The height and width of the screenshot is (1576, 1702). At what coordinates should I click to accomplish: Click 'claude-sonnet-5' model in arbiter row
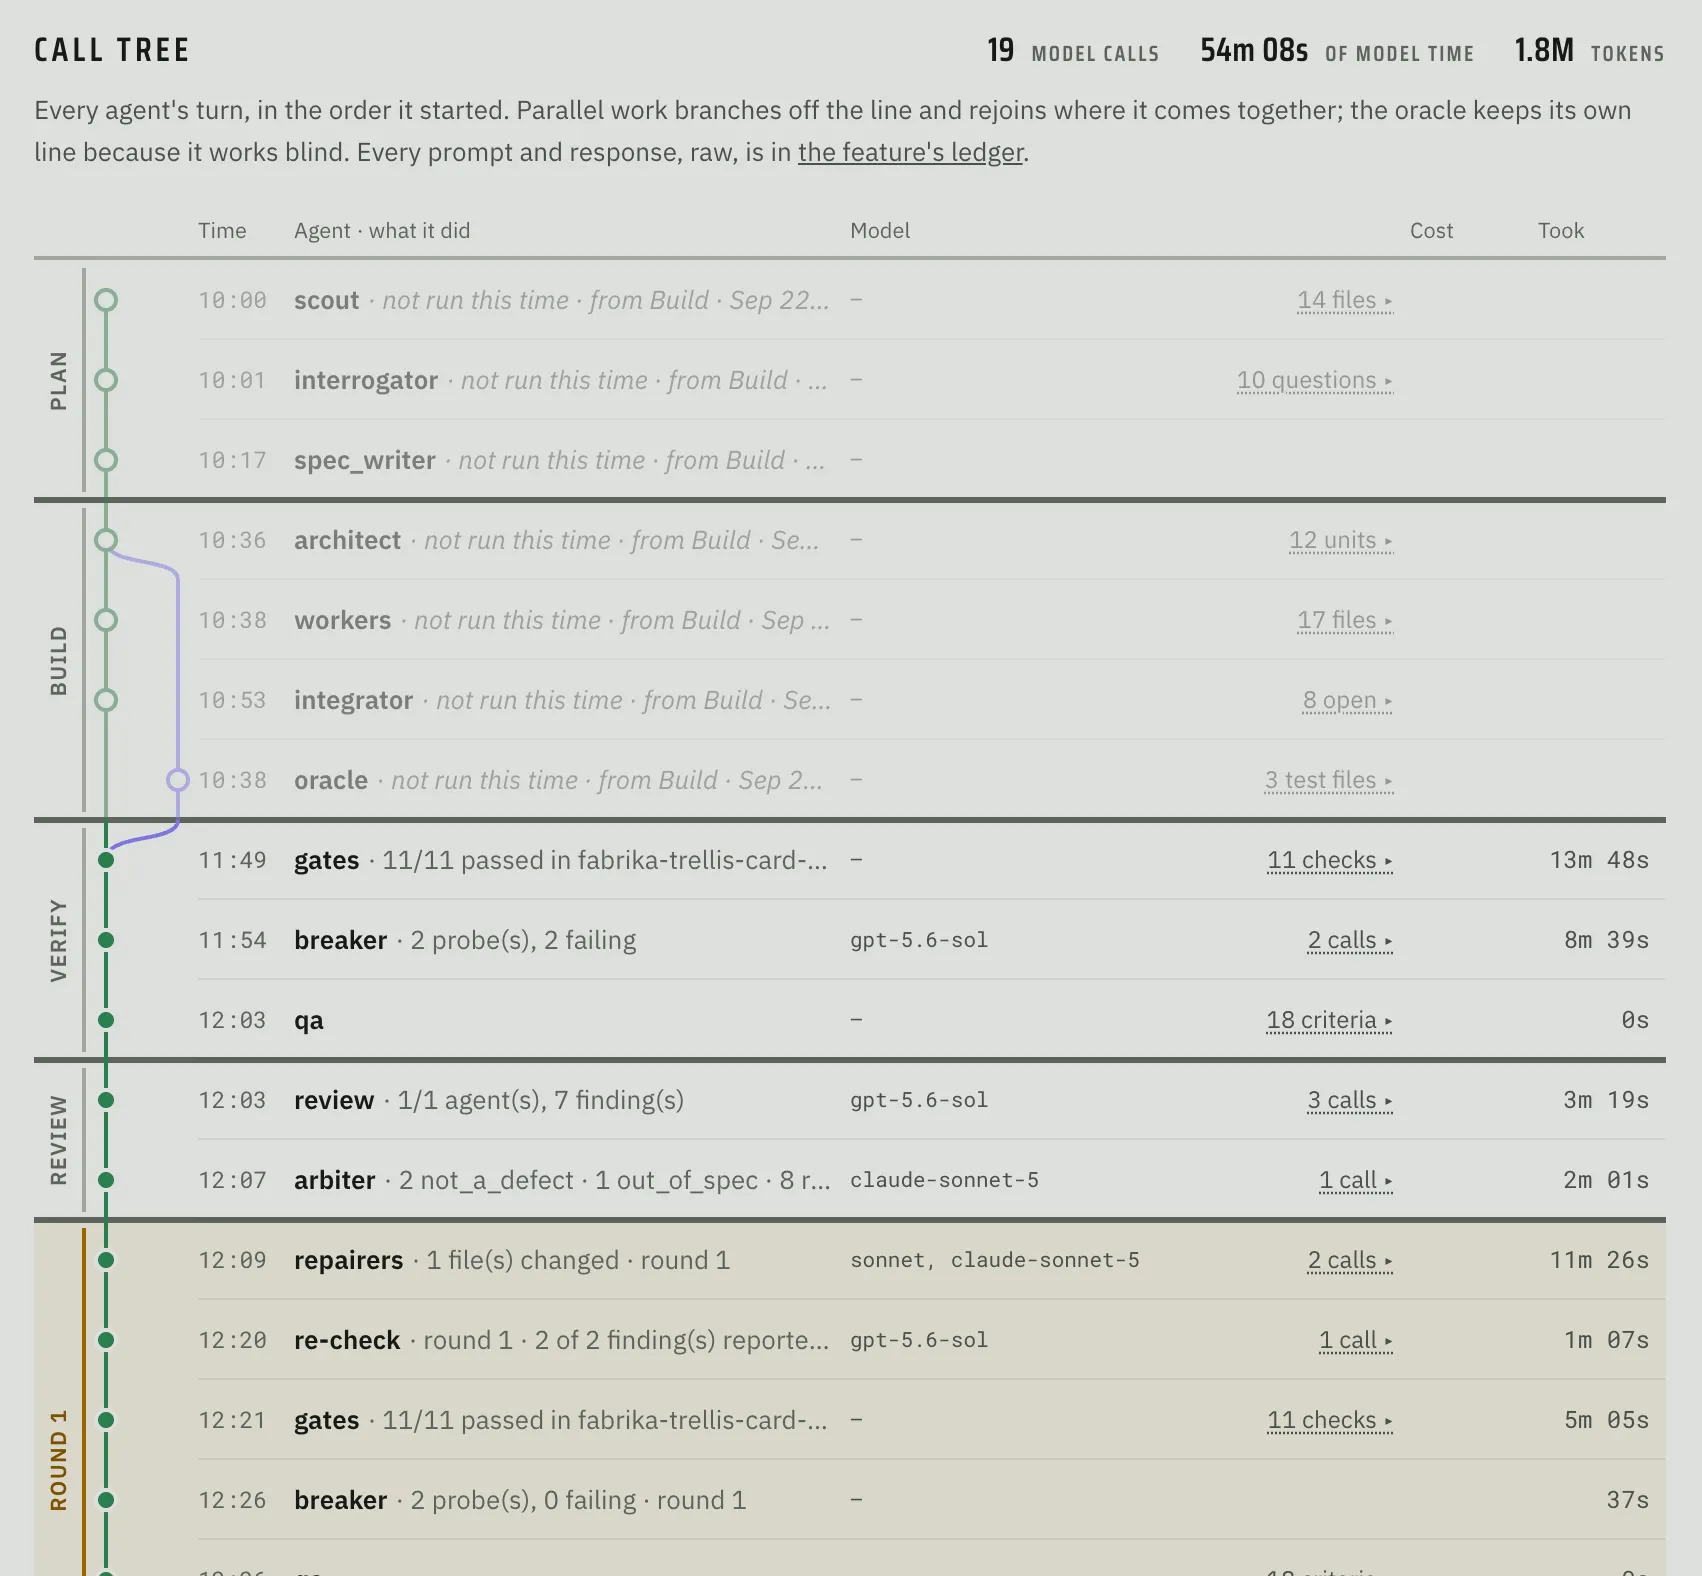944,1180
